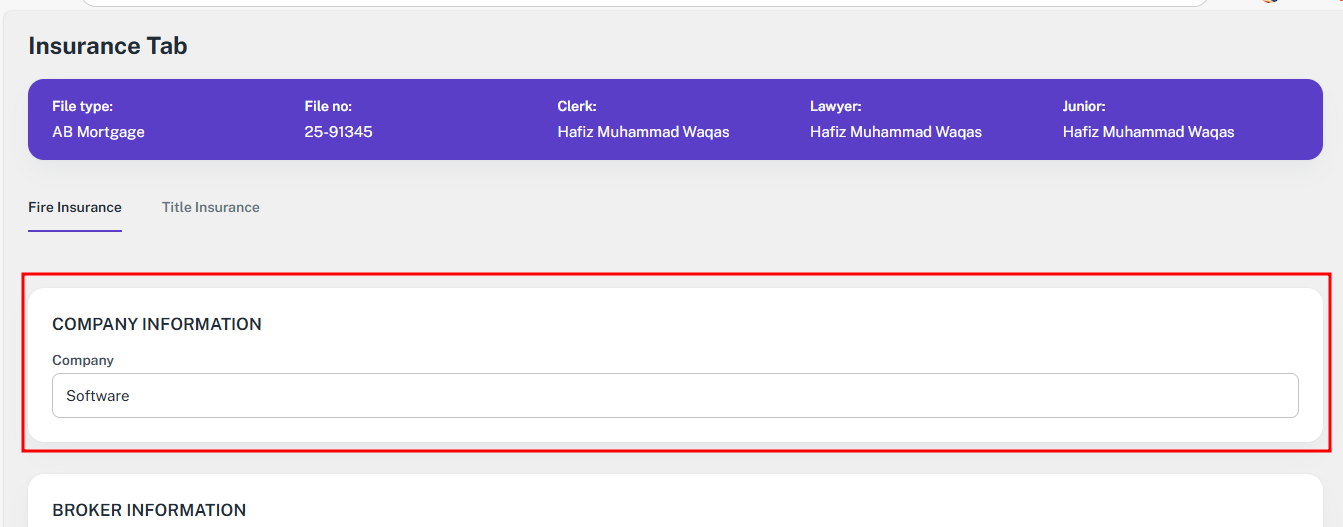The width and height of the screenshot is (1343, 527).
Task: Select the Fire Insurance tab
Action: coord(75,208)
